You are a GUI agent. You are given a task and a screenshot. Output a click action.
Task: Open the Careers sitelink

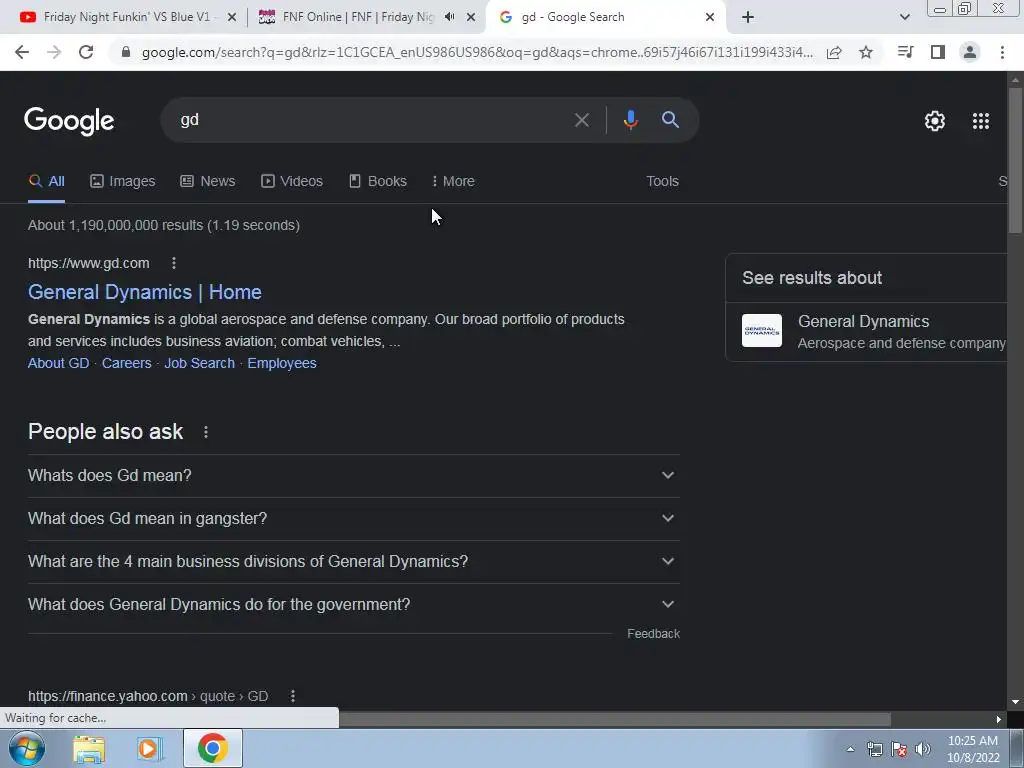point(127,363)
